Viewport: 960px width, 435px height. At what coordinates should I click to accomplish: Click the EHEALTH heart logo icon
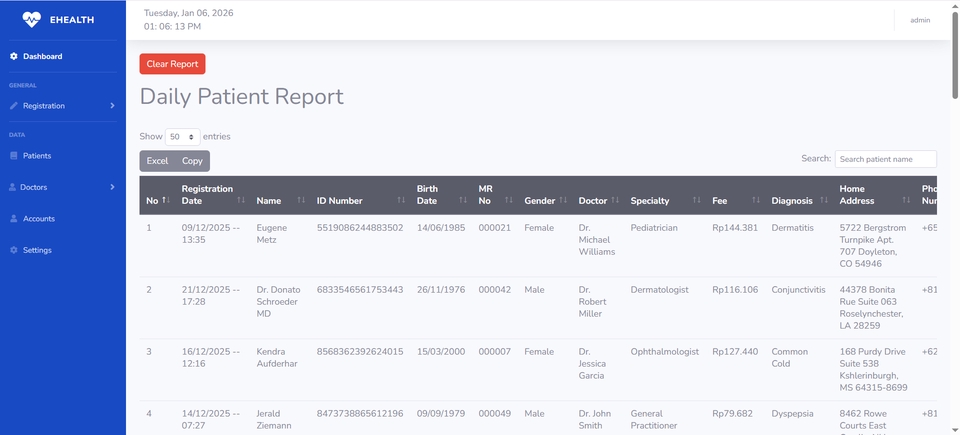click(32, 19)
